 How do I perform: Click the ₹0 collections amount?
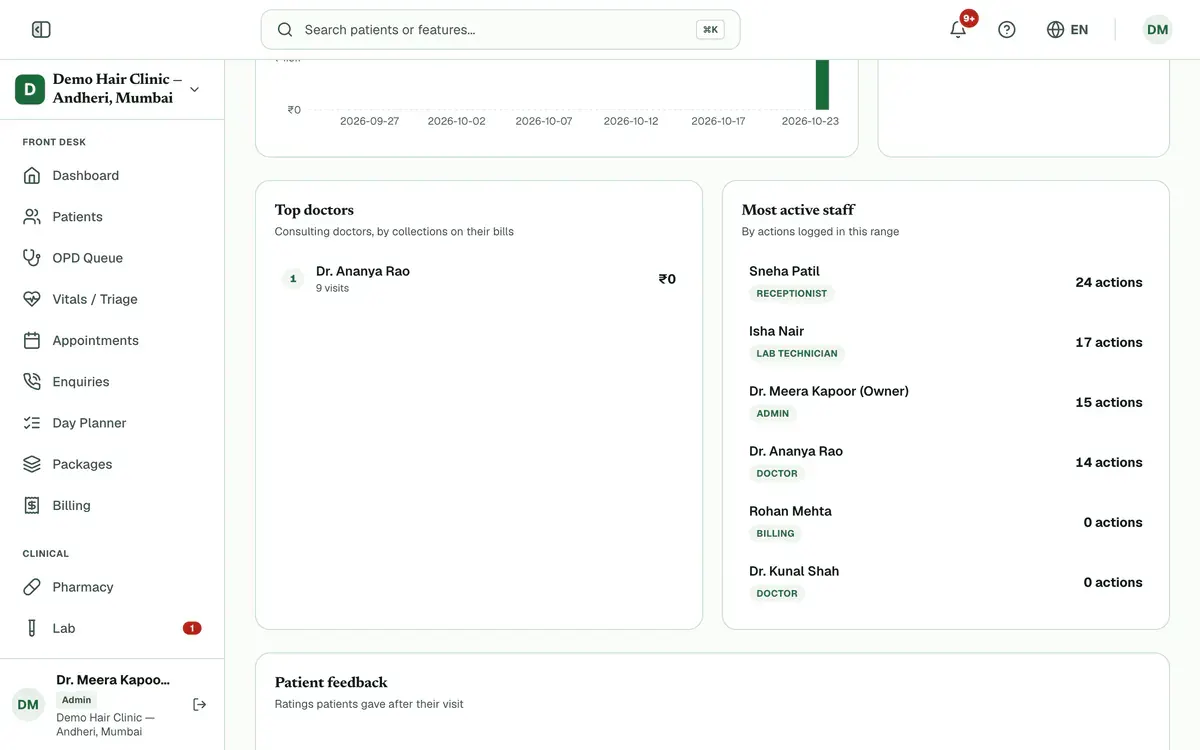click(667, 279)
